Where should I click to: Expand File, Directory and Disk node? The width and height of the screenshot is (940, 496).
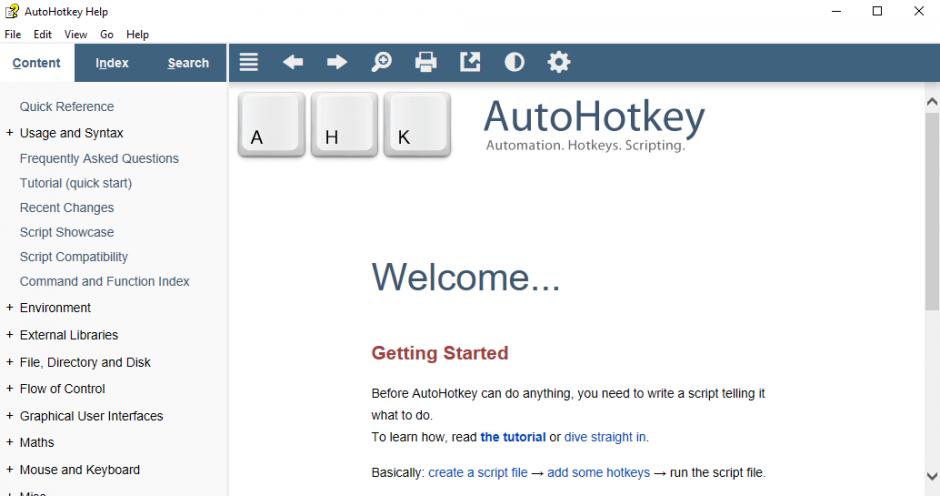click(x=10, y=362)
